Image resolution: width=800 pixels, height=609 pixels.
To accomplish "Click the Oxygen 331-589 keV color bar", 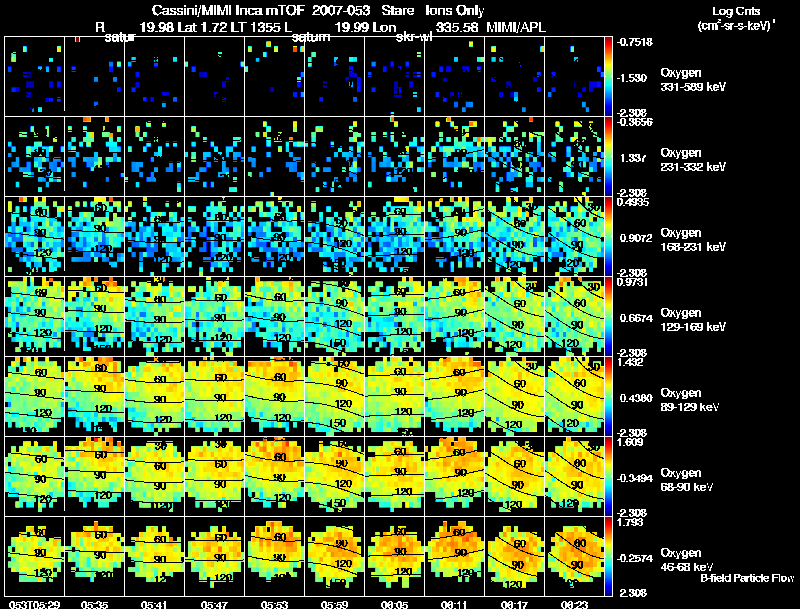I will 608,77.
